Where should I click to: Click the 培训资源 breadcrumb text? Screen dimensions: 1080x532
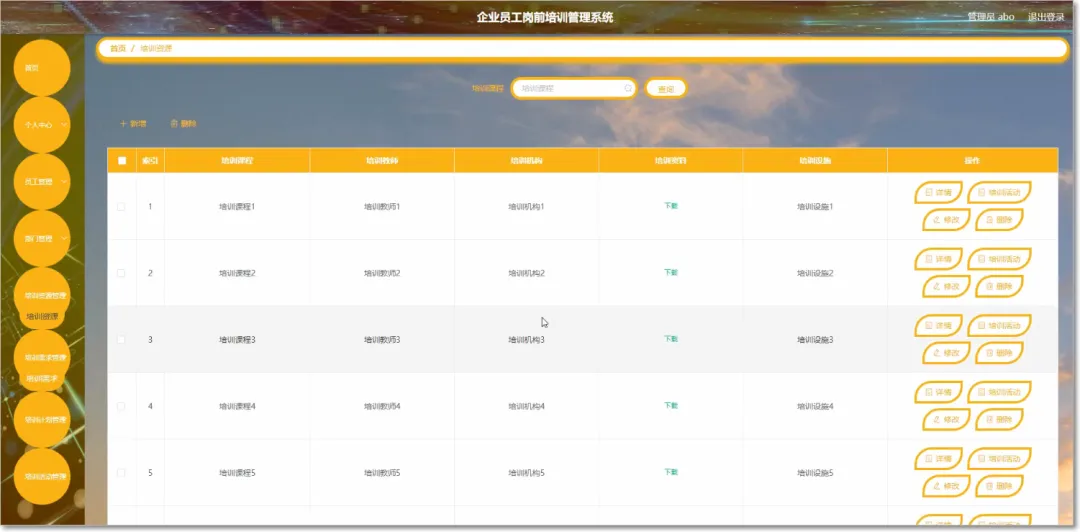(156, 49)
